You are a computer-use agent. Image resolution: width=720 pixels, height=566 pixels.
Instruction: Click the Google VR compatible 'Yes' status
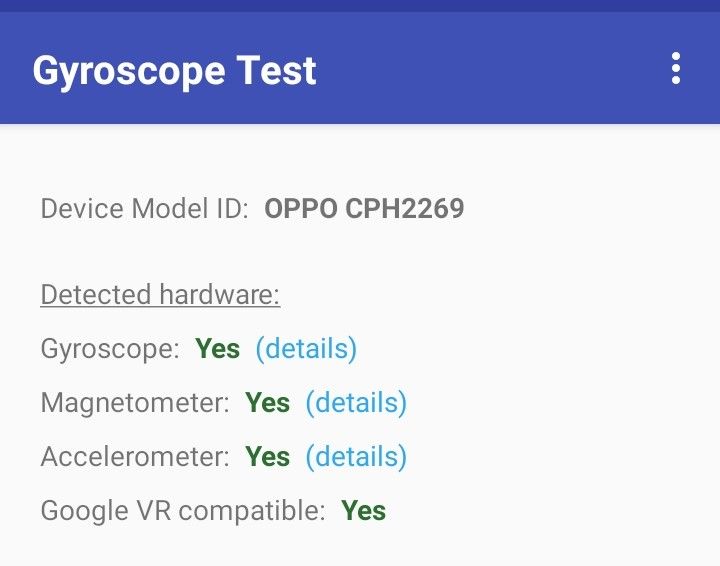(364, 510)
